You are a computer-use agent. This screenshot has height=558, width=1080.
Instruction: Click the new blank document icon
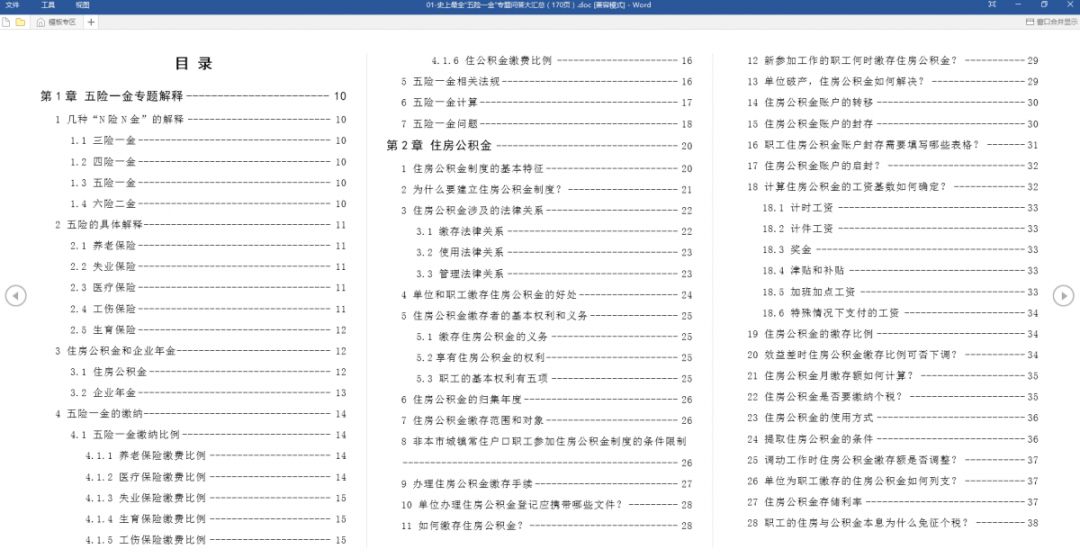pyautogui.click(x=6, y=22)
